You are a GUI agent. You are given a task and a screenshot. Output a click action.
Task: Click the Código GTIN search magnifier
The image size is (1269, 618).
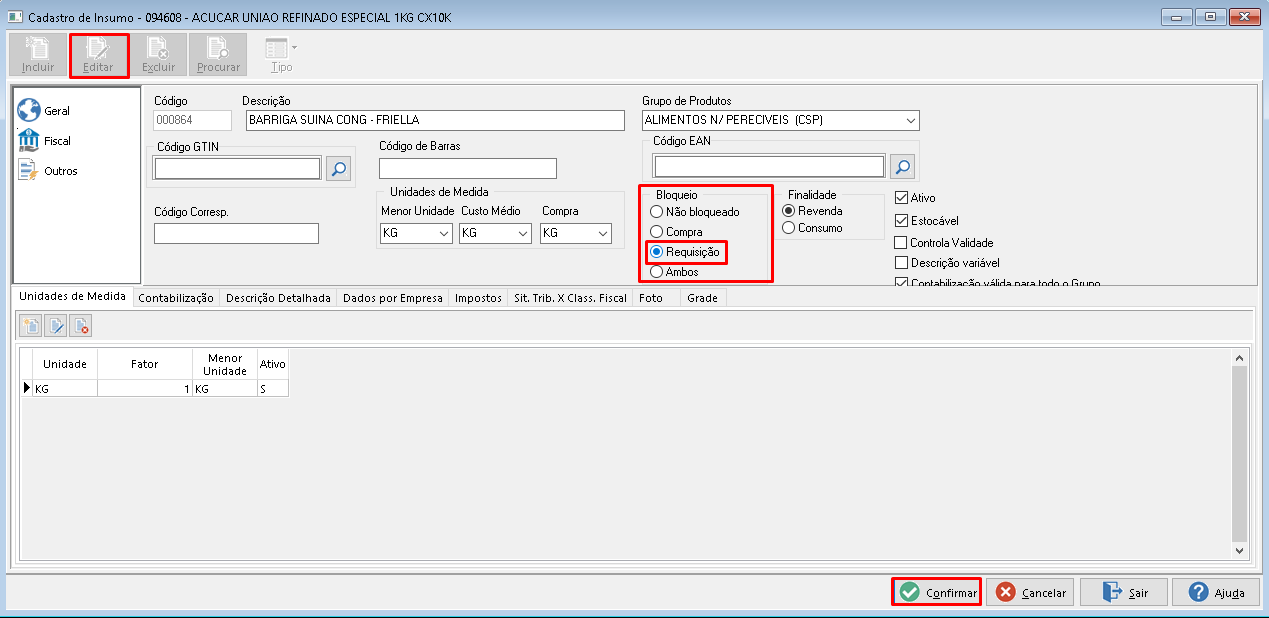coord(339,168)
